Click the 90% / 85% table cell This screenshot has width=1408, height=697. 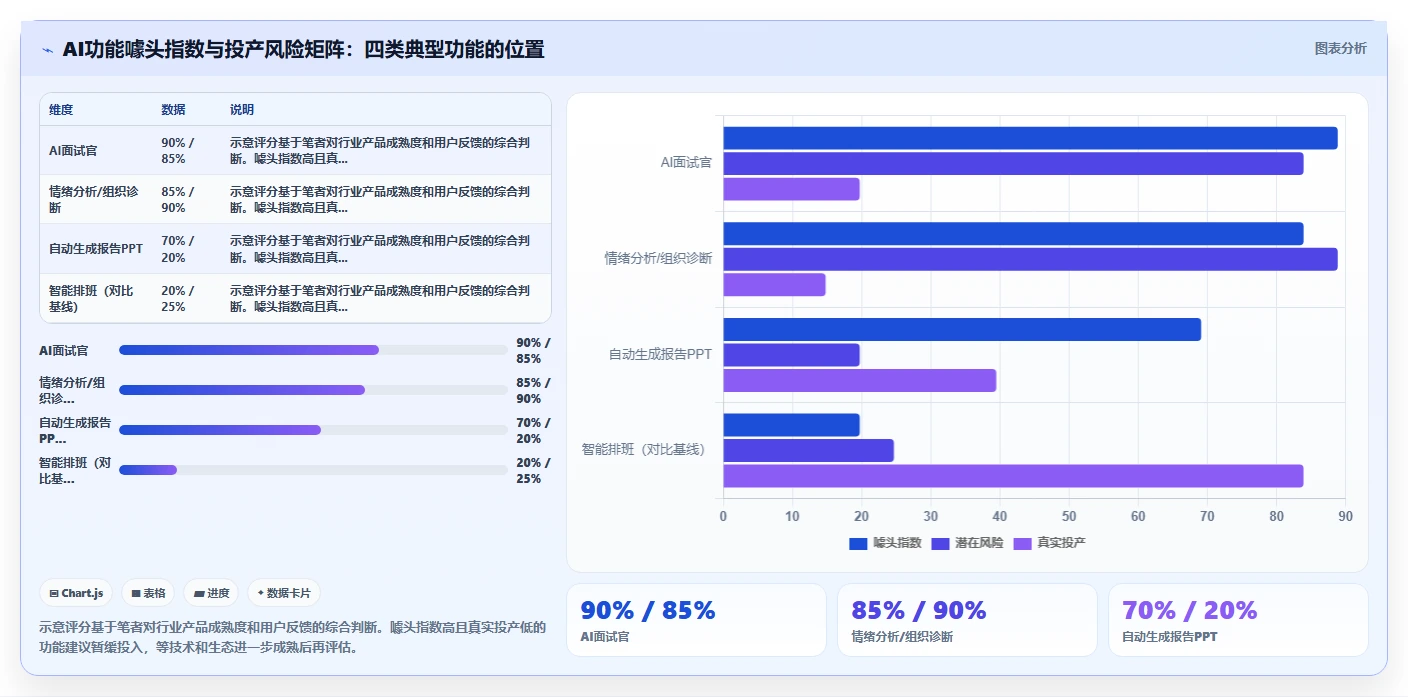pyautogui.click(x=178, y=150)
